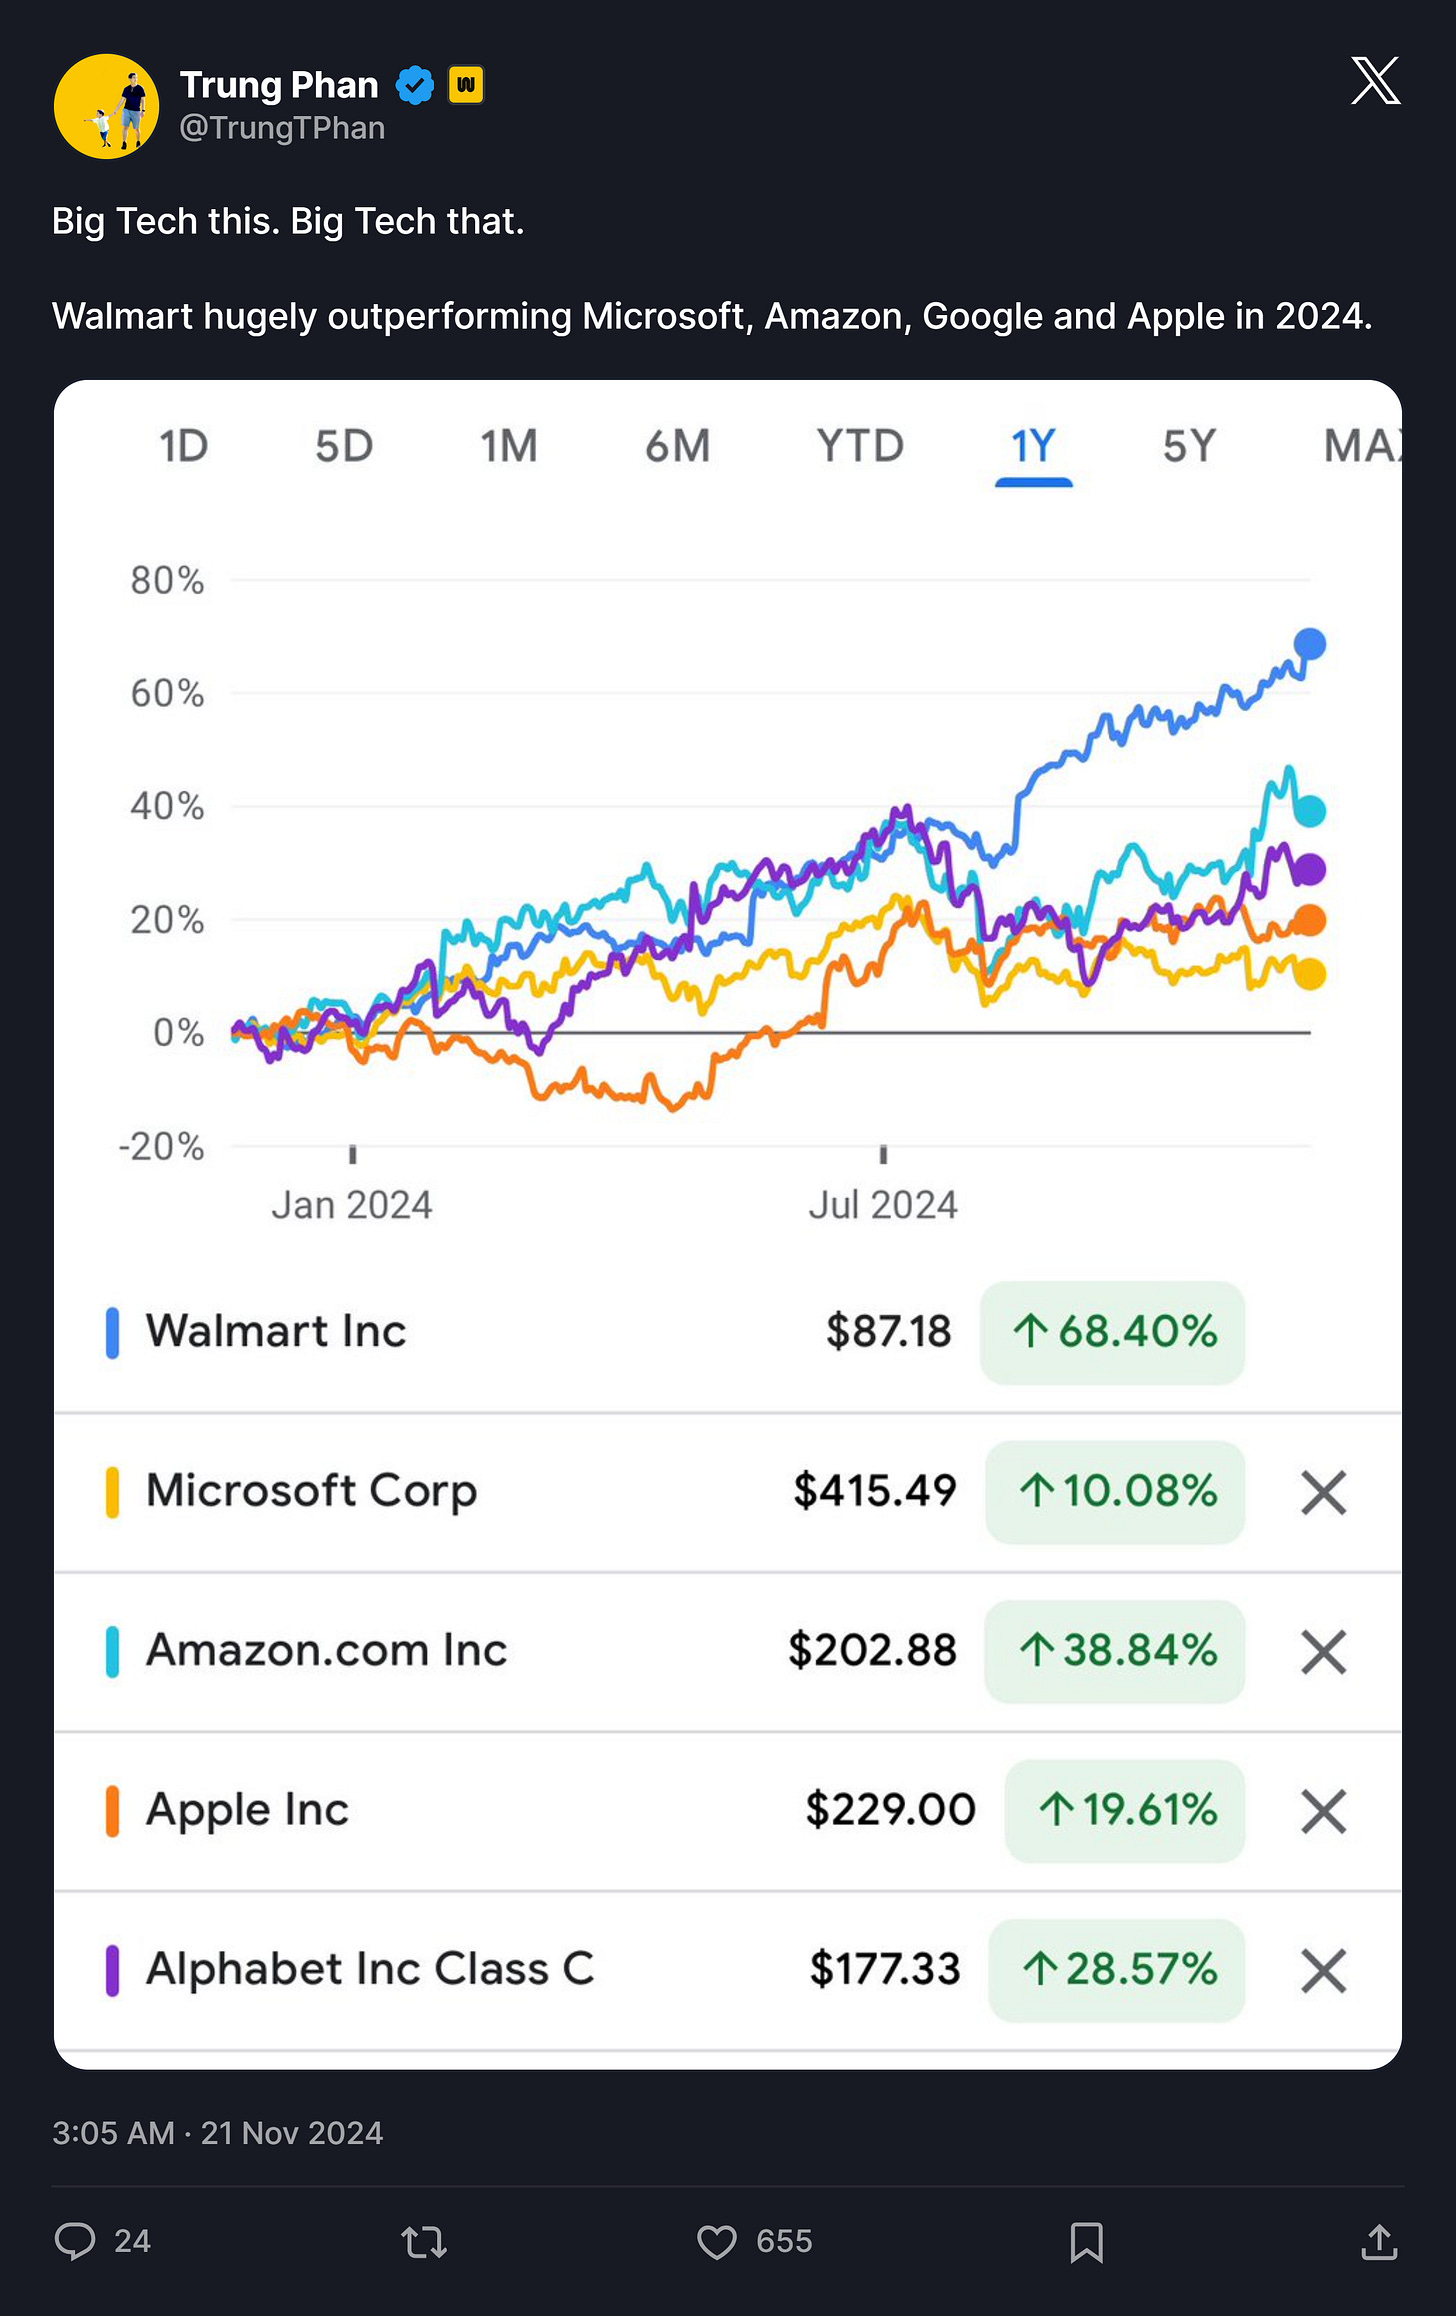Click the @TrungTPhan handle
Image resolution: width=1456 pixels, height=2316 pixels.
pyautogui.click(x=282, y=128)
